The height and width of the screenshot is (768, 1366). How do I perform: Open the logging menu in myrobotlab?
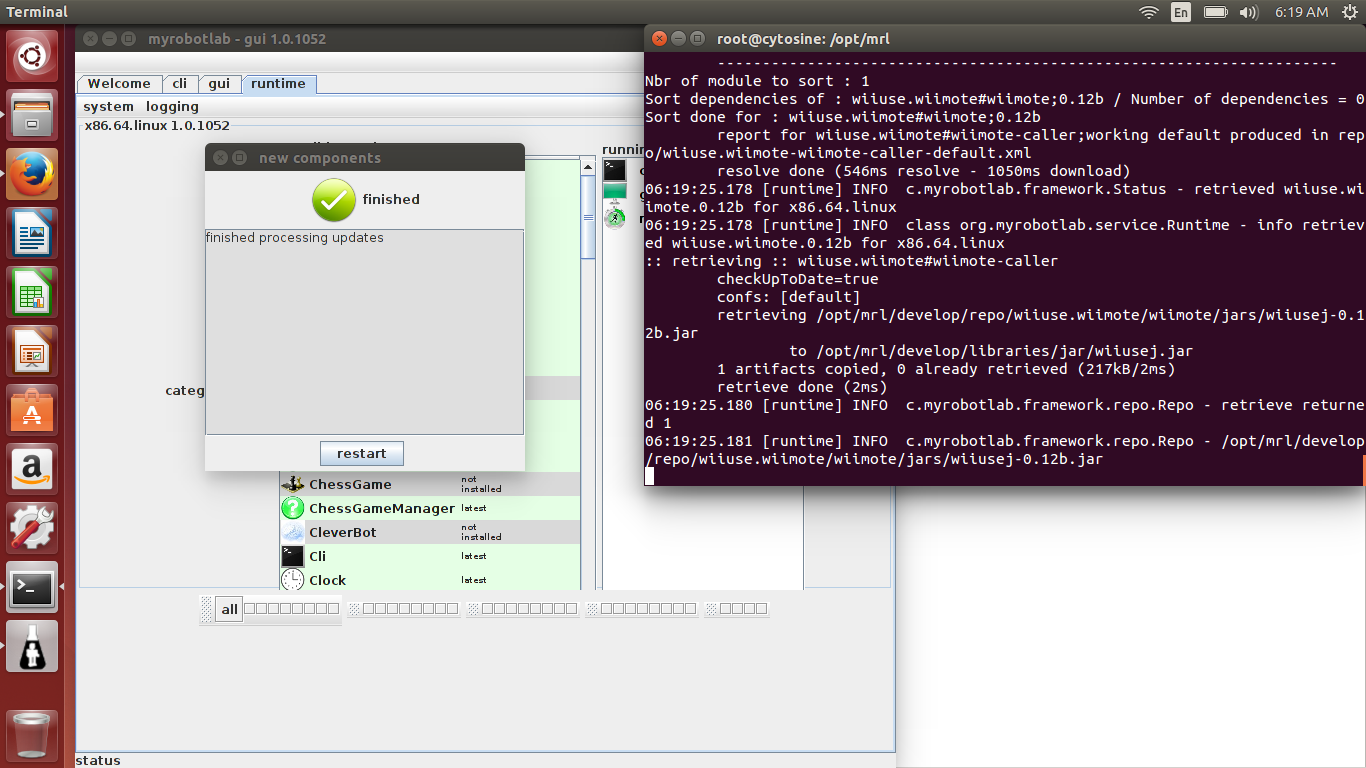(172, 106)
